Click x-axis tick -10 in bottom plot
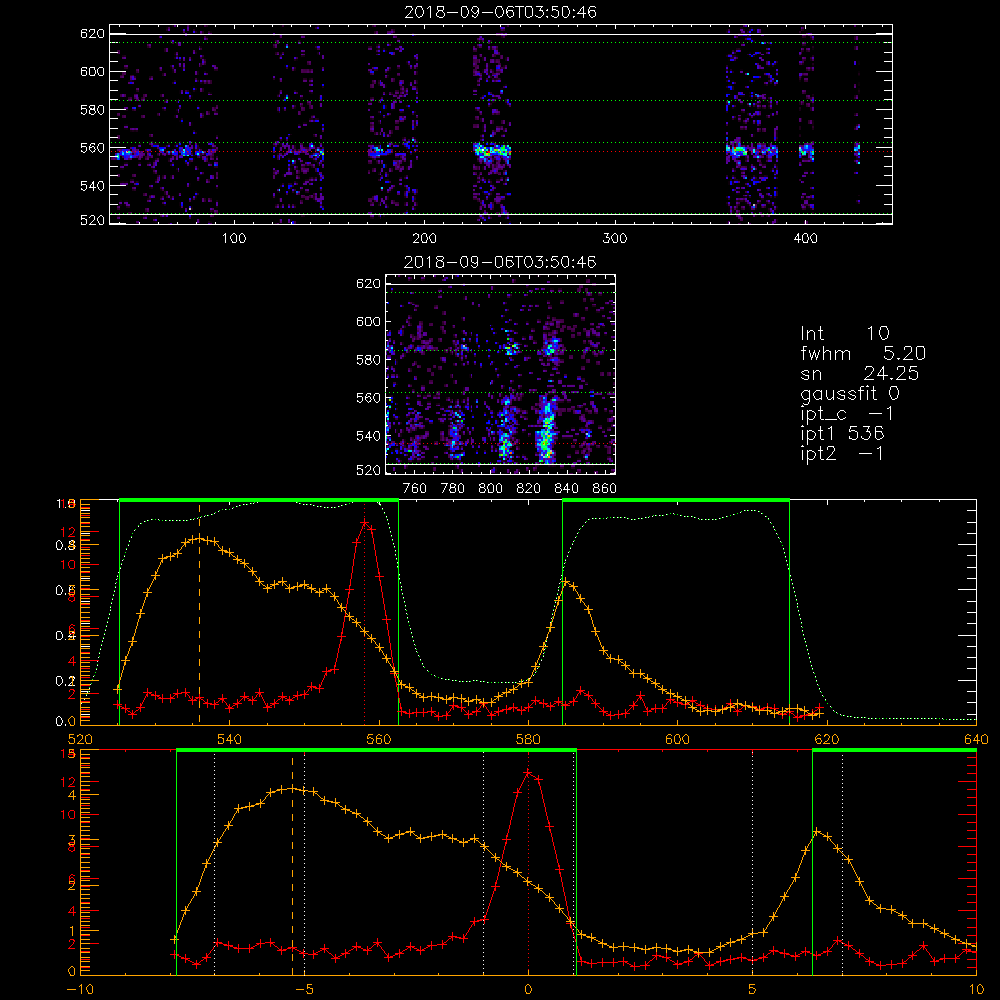 click(80, 990)
